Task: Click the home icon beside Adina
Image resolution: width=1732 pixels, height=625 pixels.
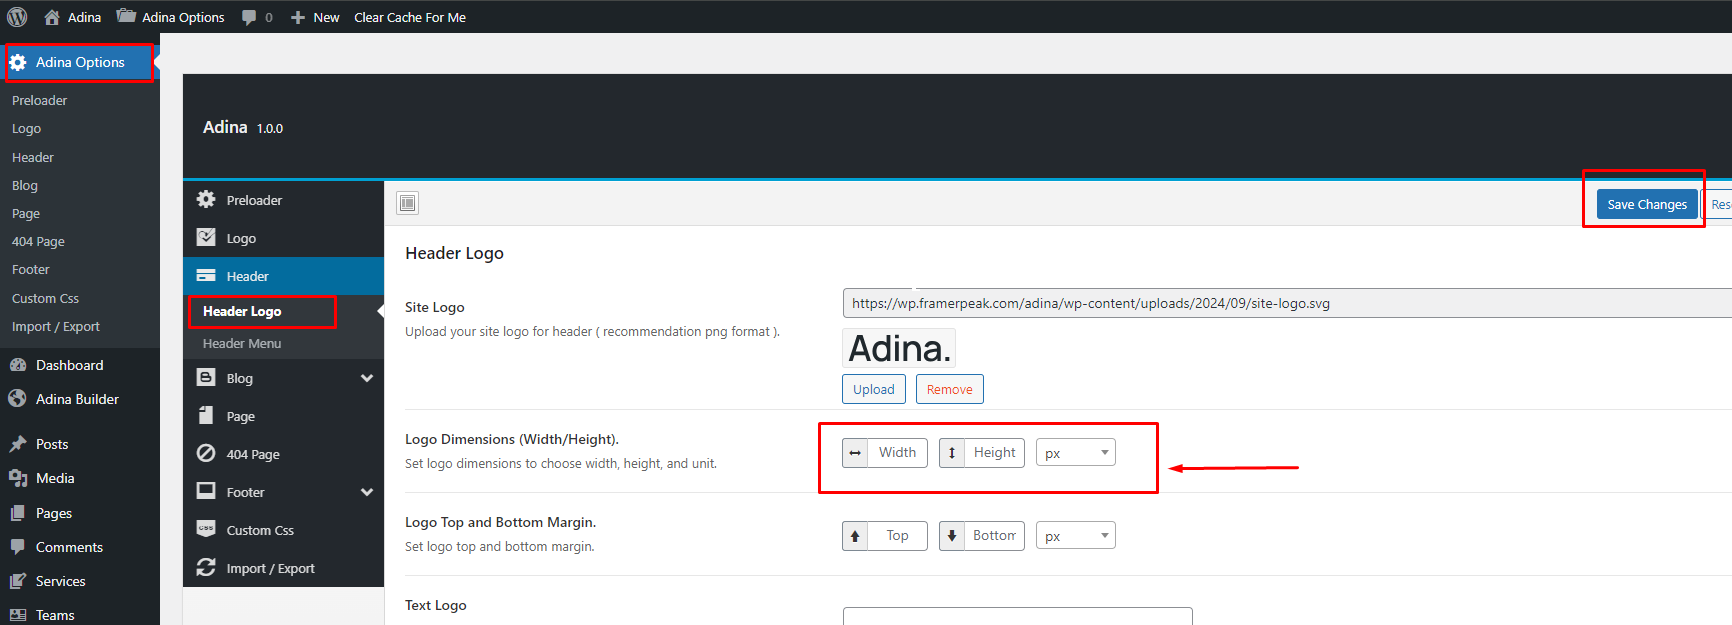Action: click(x=52, y=17)
